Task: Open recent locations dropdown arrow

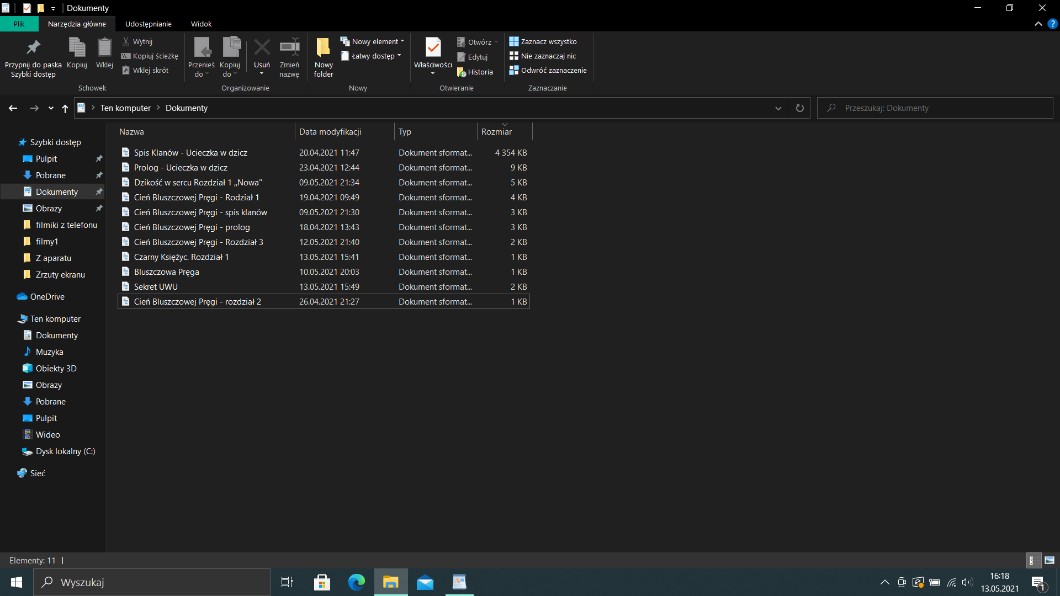Action: [x=50, y=108]
